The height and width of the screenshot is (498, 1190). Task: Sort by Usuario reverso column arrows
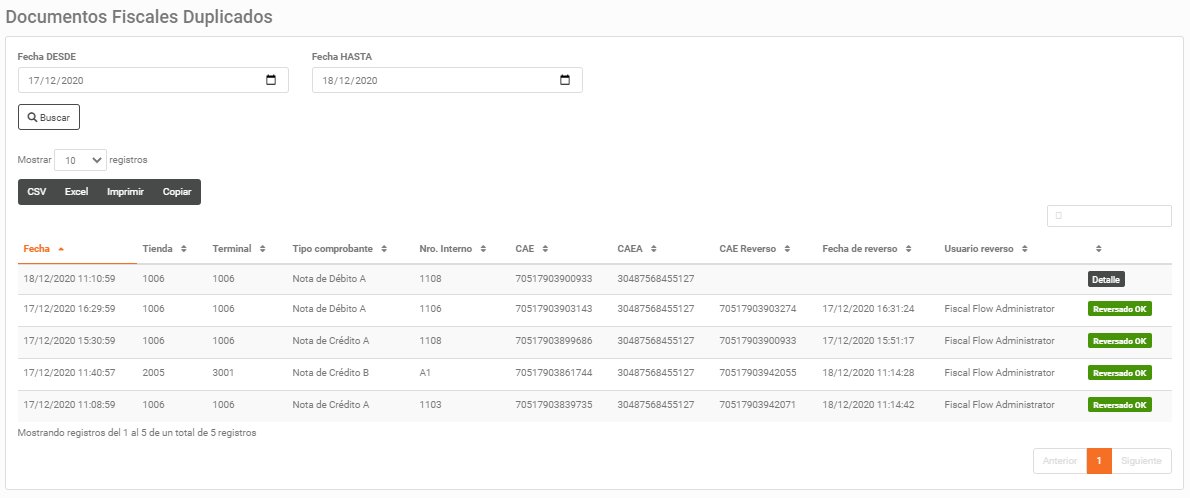[1025, 249]
